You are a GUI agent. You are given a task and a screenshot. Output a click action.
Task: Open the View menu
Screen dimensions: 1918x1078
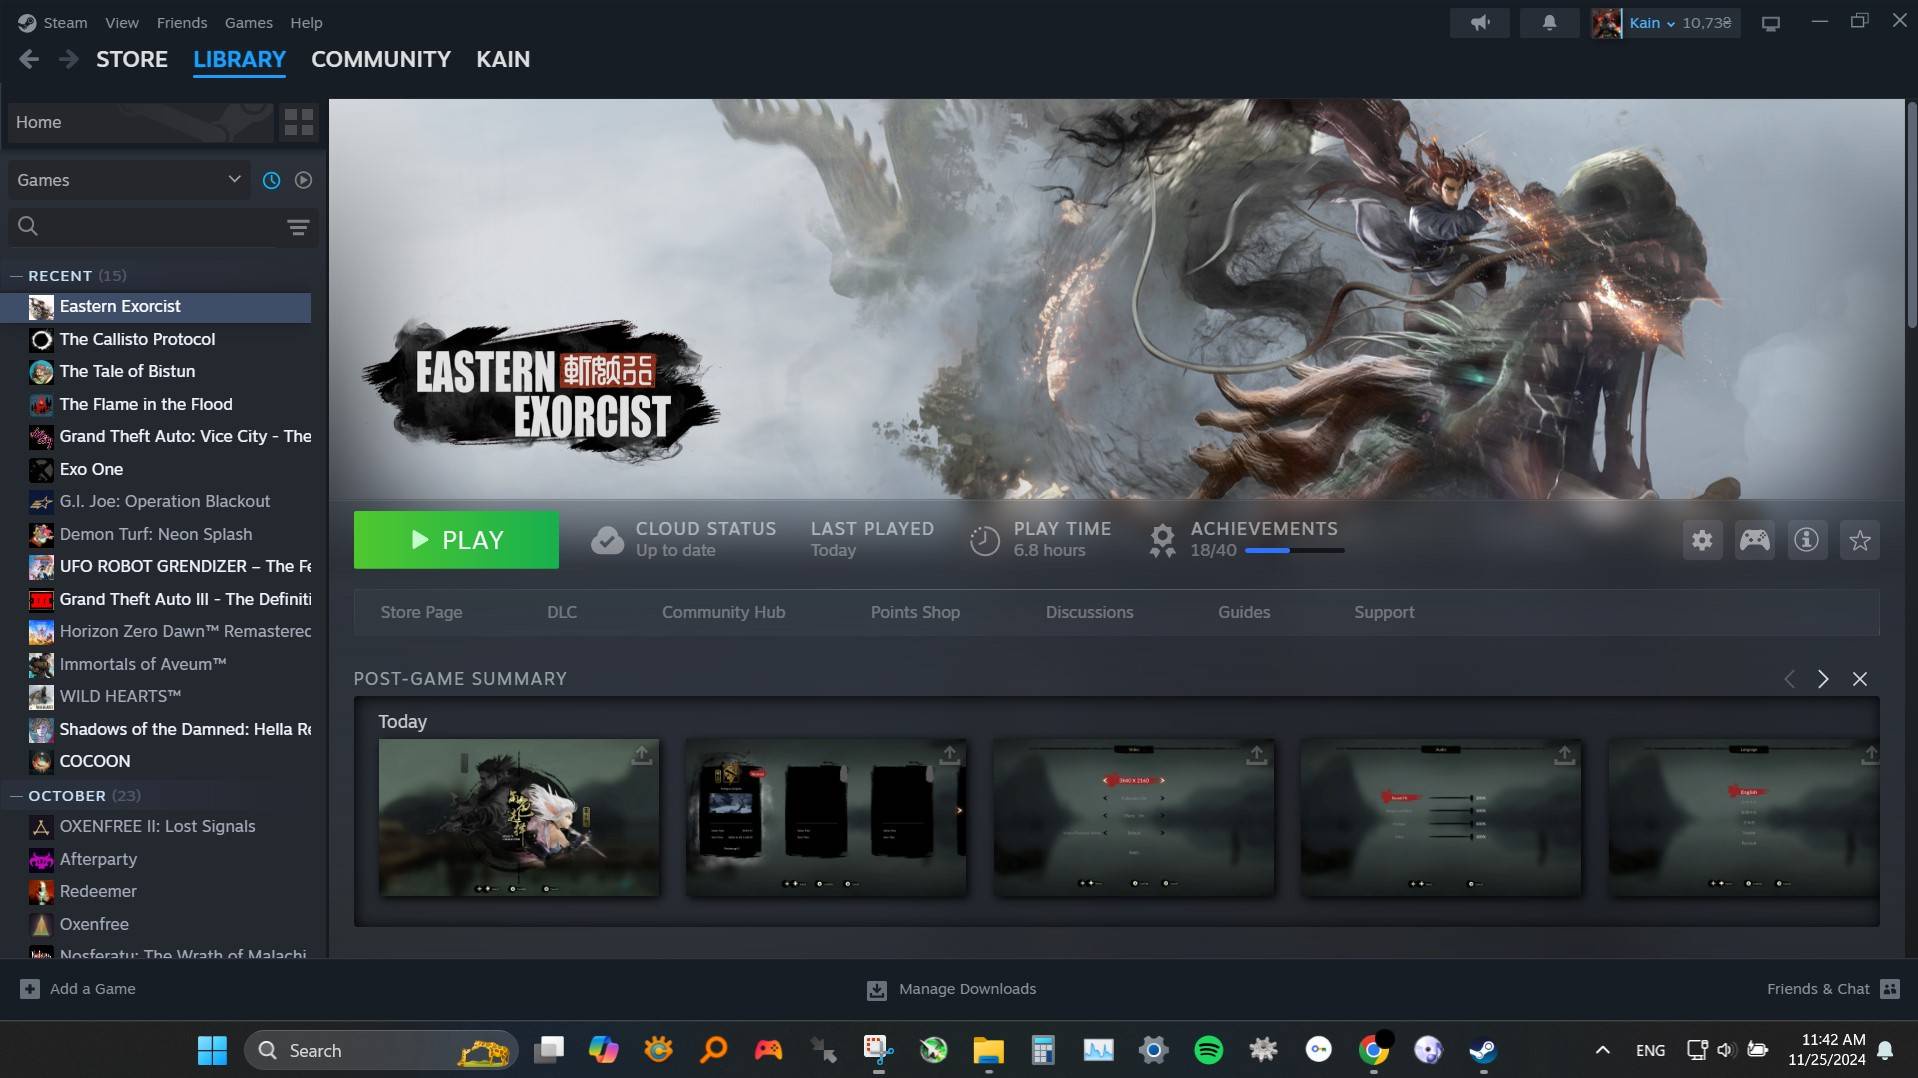pyautogui.click(x=122, y=22)
